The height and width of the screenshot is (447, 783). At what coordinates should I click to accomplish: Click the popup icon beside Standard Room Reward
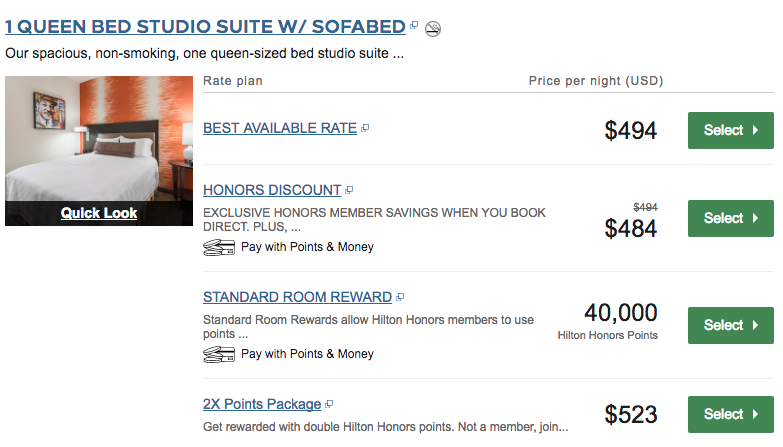(400, 297)
